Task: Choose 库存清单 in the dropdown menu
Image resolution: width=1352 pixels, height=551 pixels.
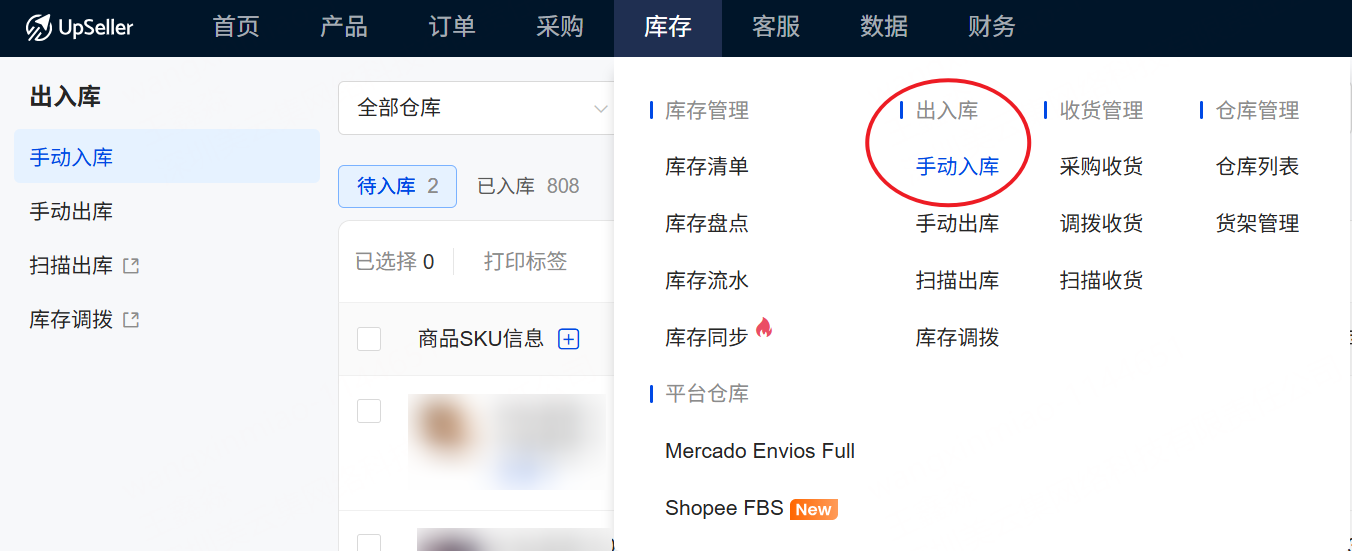Action: (707, 167)
